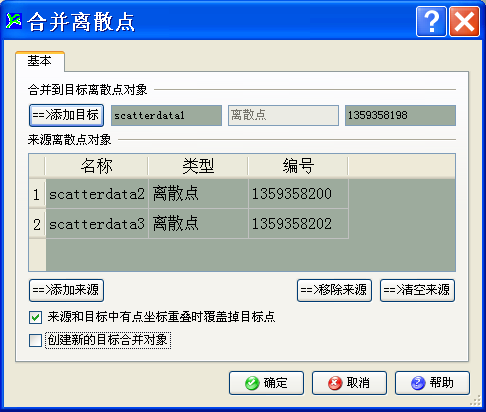The width and height of the screenshot is (486, 412).
Task: Open help via the blue 帮助 button
Action: click(432, 383)
